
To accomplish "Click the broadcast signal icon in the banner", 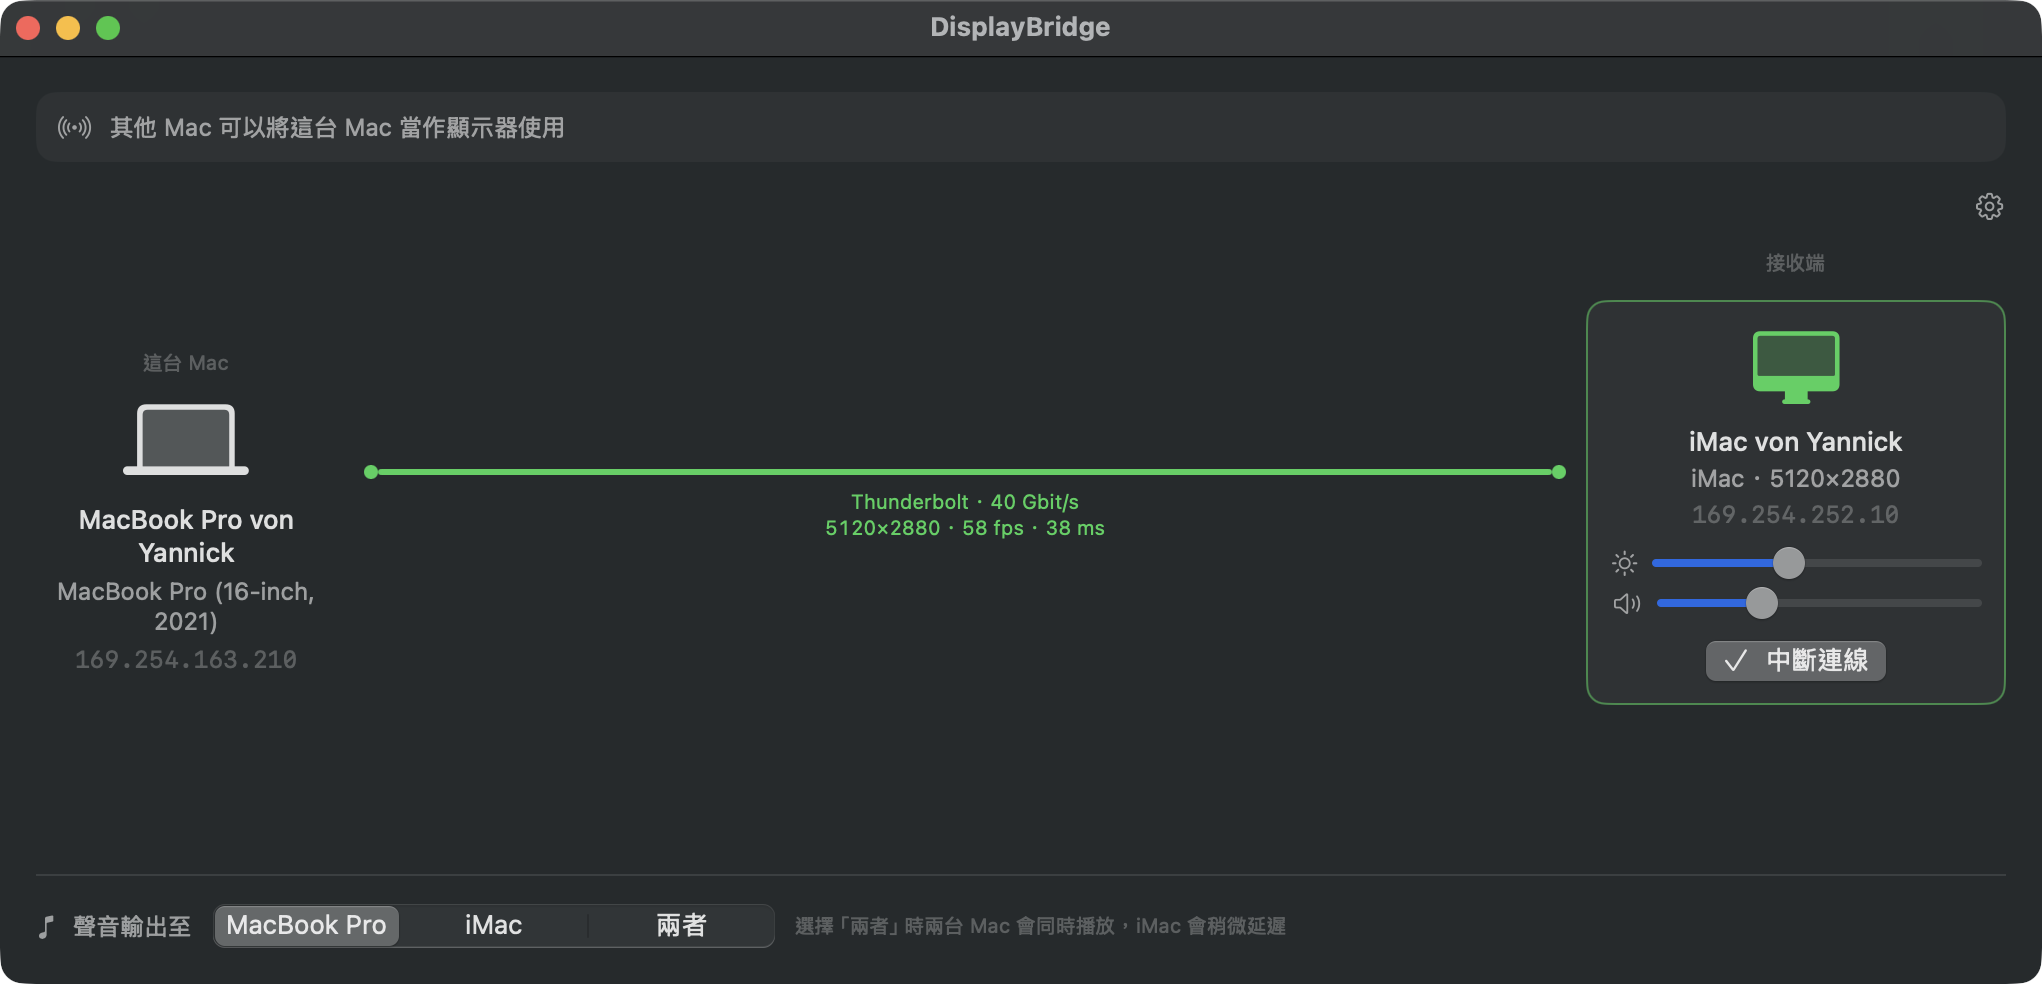I will coord(74,127).
